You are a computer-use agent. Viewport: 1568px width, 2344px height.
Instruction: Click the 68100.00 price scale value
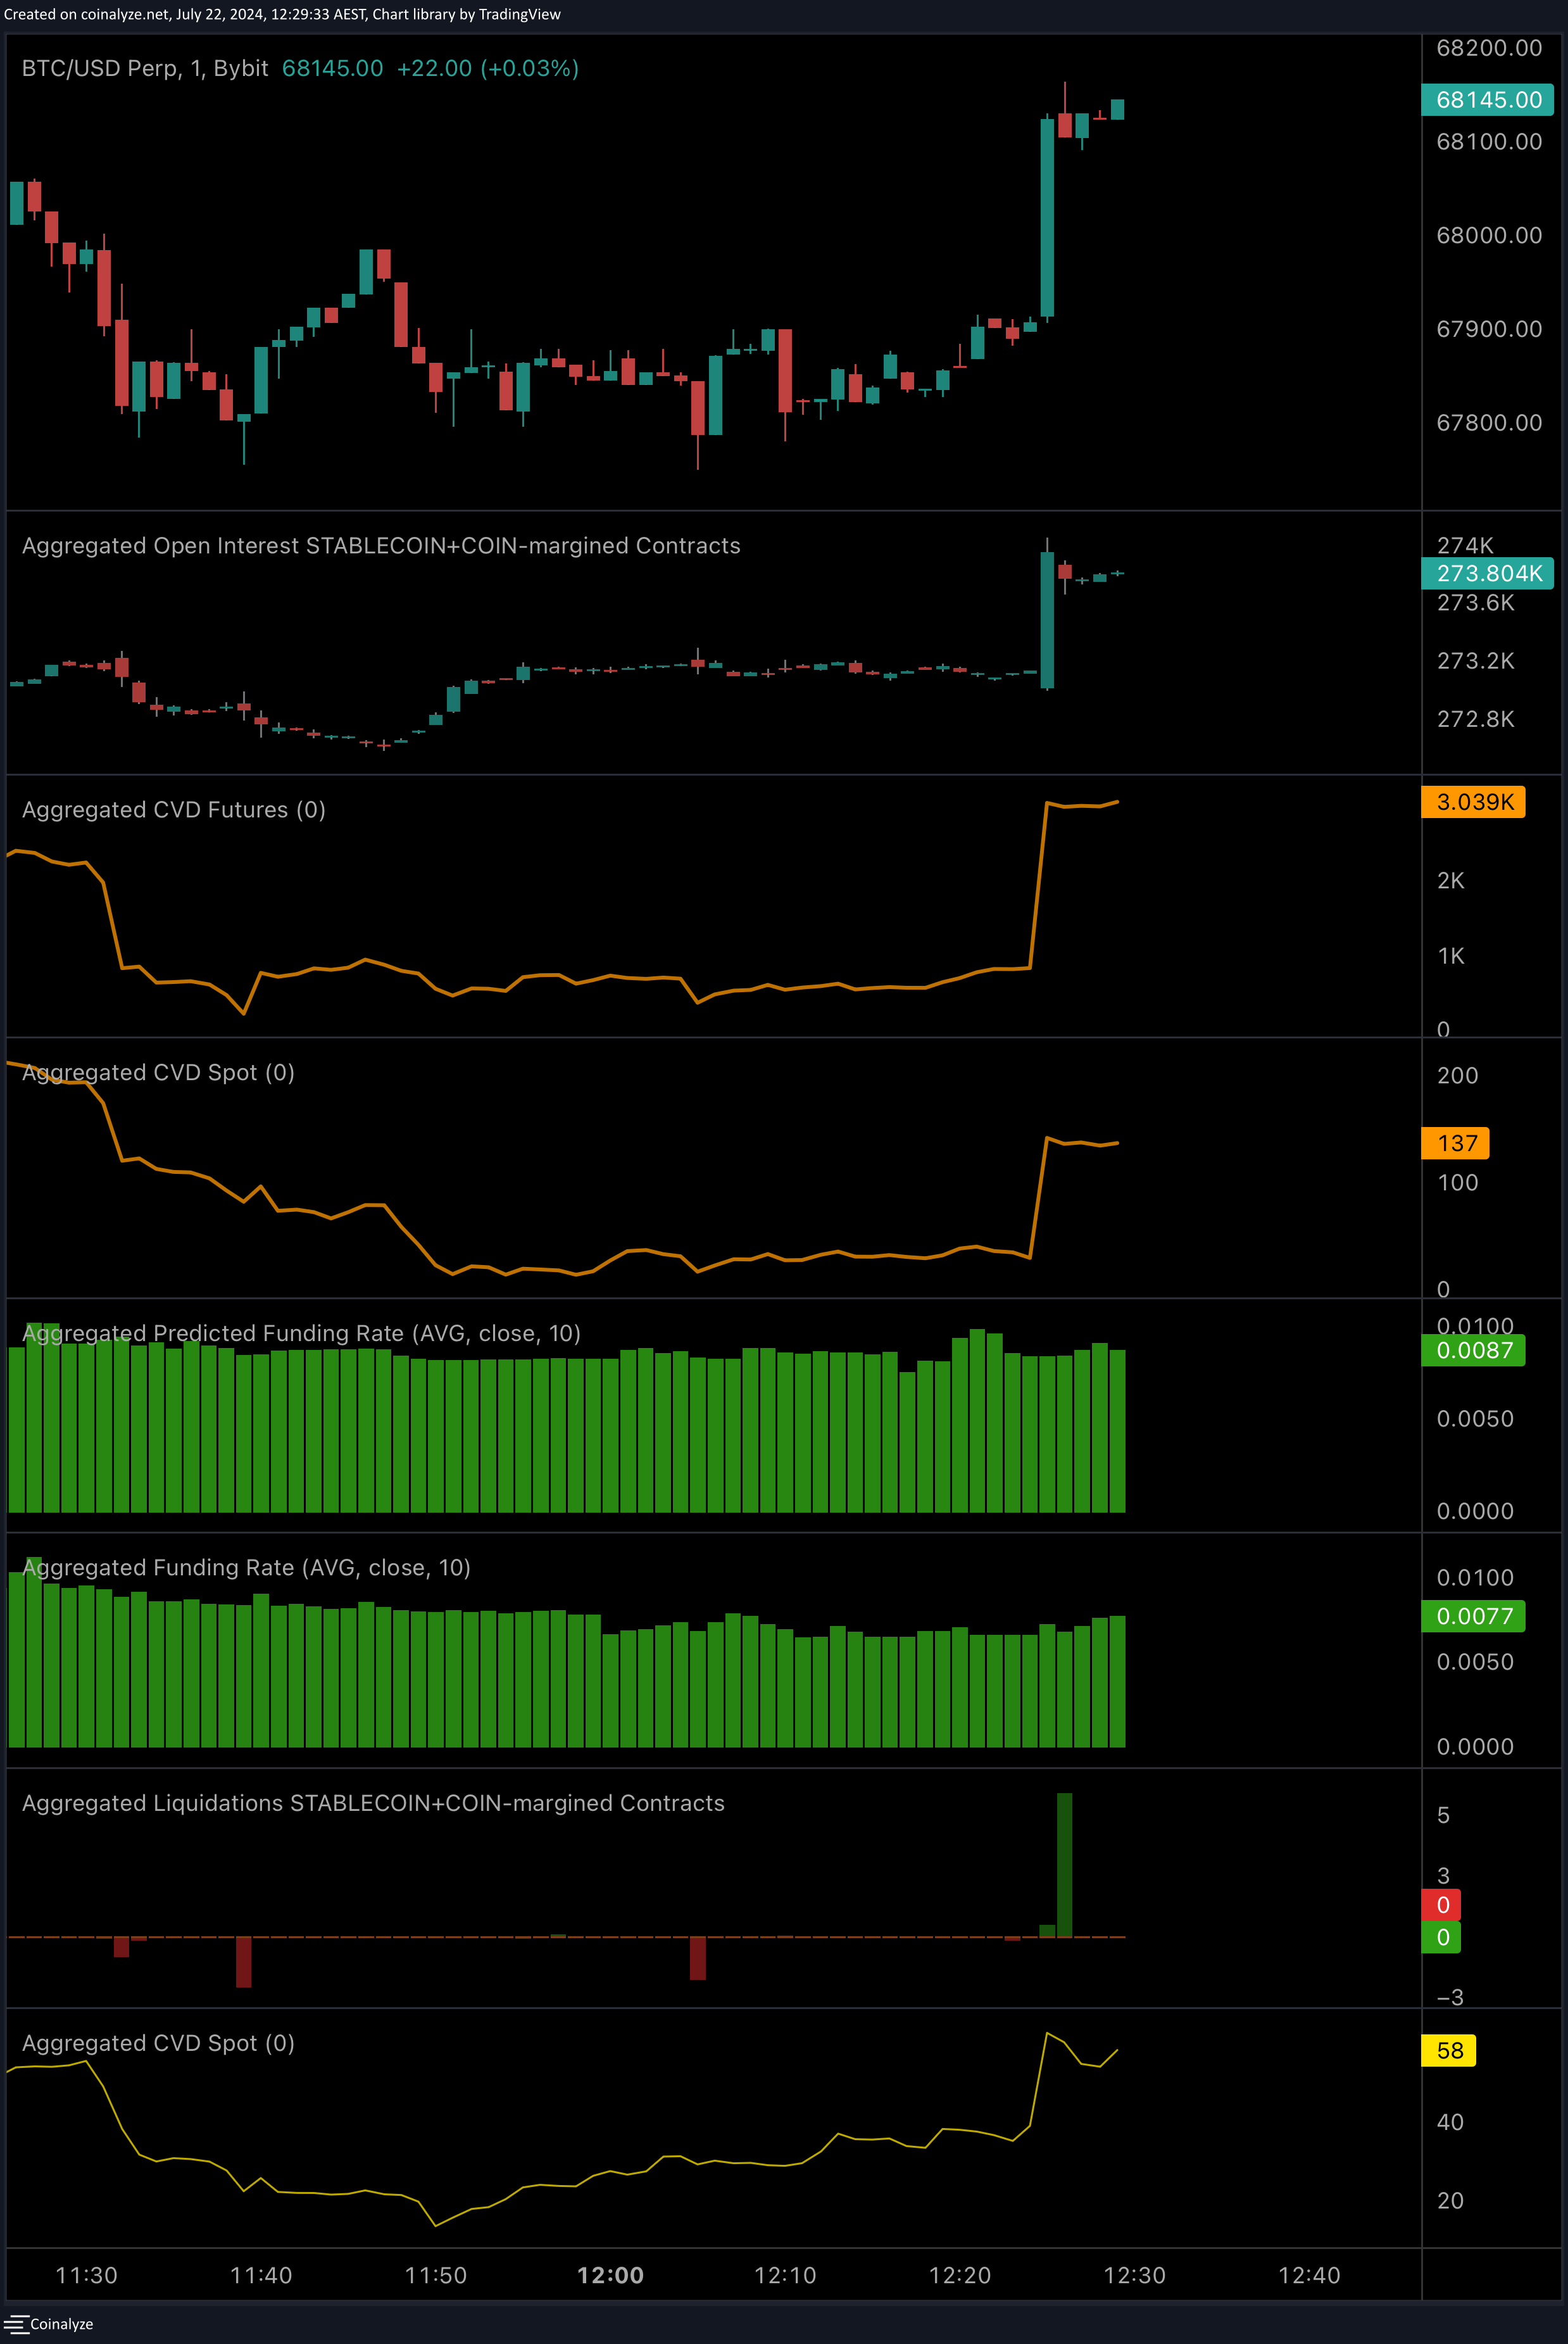tap(1489, 141)
